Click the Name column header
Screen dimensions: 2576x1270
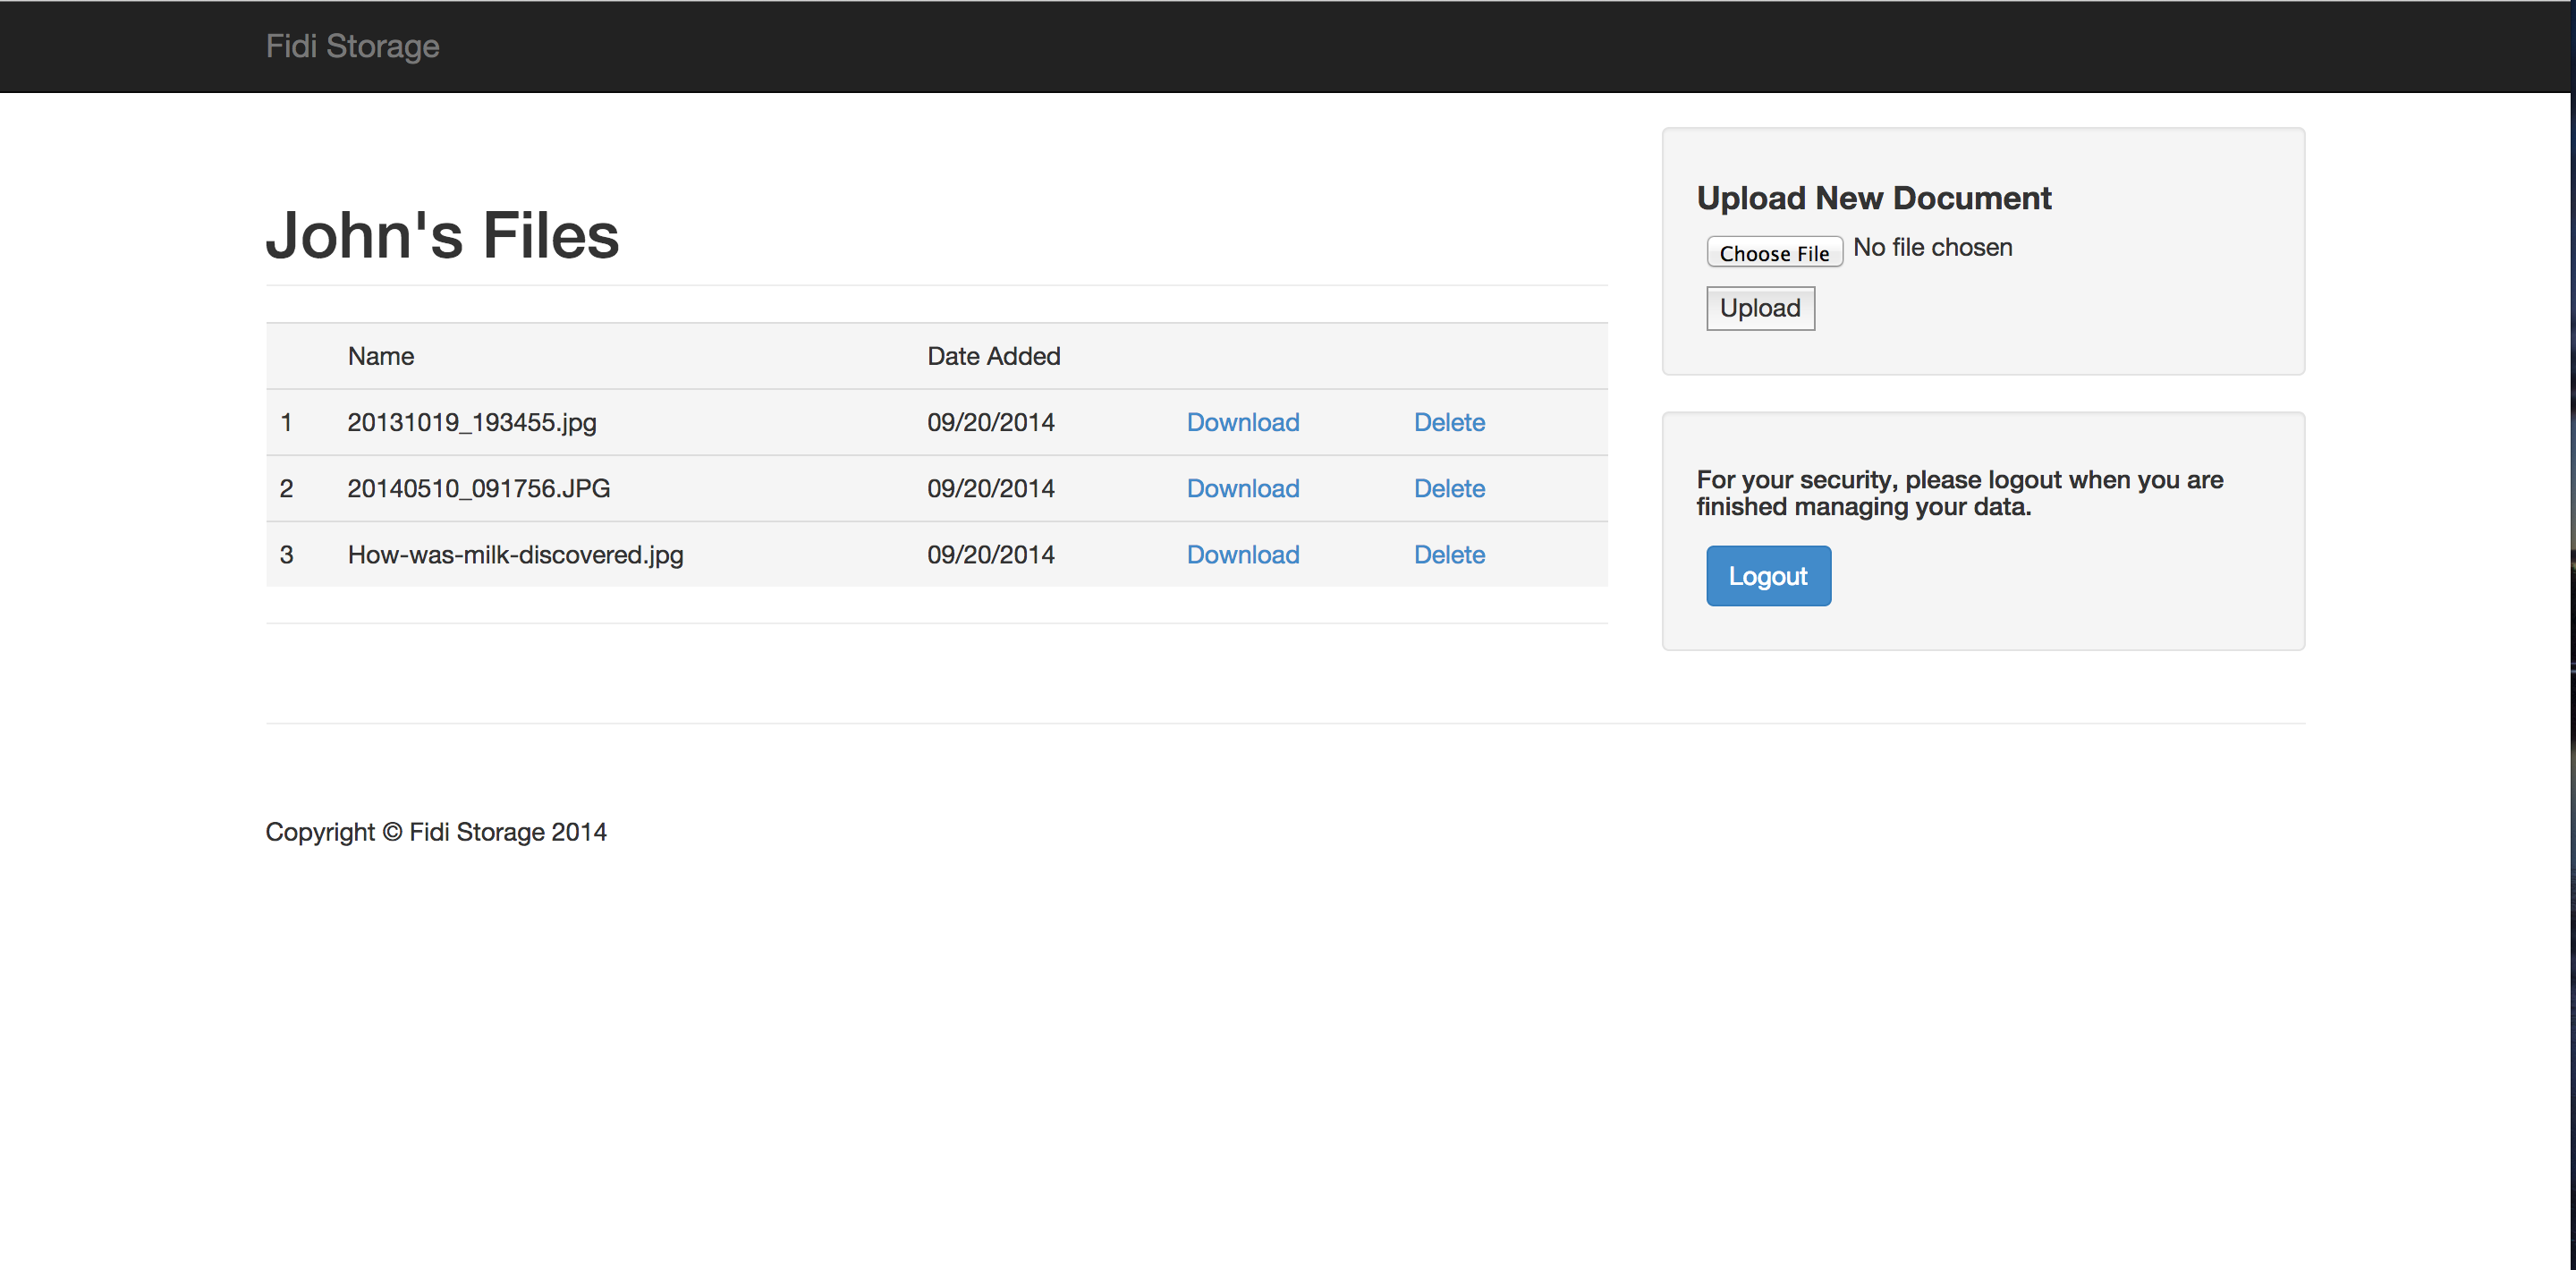point(380,356)
